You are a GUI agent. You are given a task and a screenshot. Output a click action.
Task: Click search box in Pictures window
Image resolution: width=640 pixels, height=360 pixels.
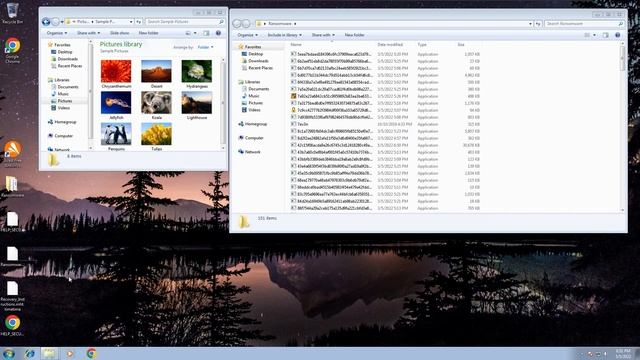(185, 22)
